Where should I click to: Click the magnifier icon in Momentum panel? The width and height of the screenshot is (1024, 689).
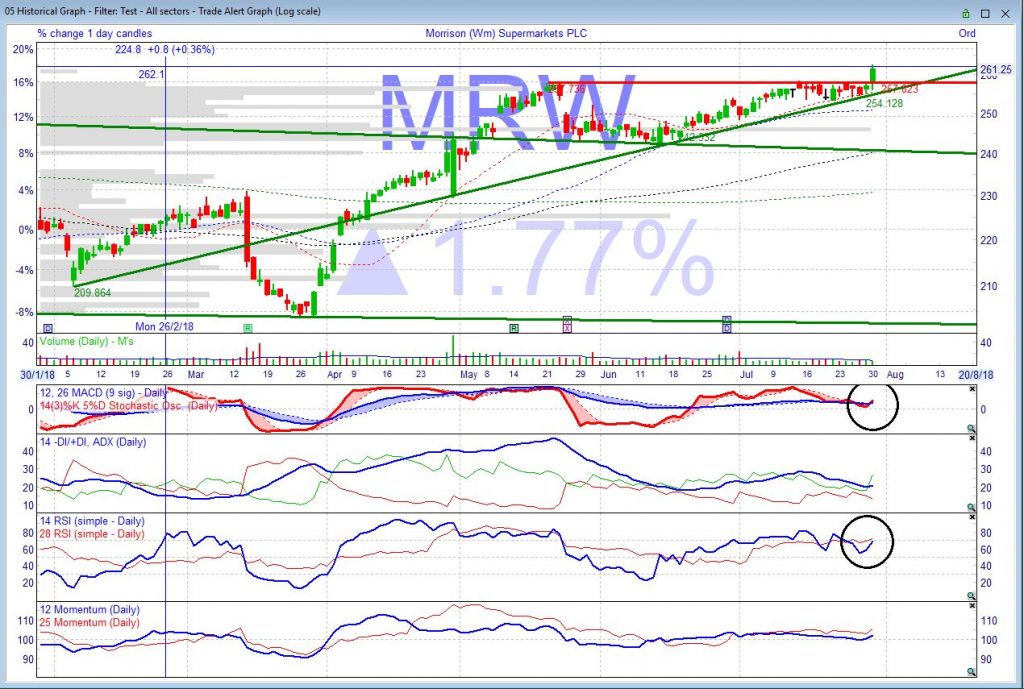(x=971, y=671)
